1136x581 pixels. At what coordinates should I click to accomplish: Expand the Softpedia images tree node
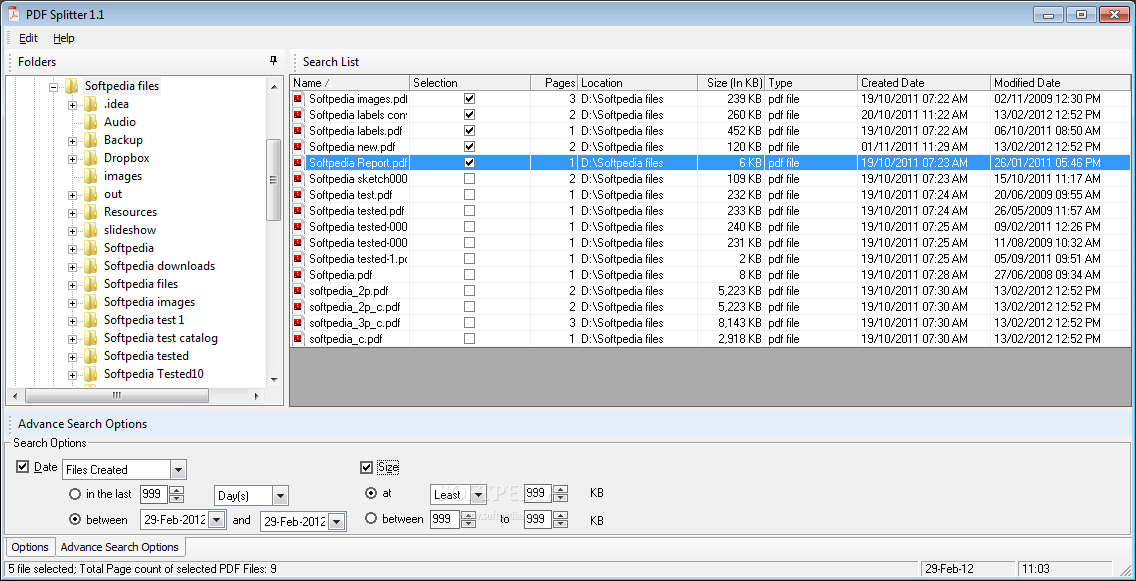coord(72,303)
